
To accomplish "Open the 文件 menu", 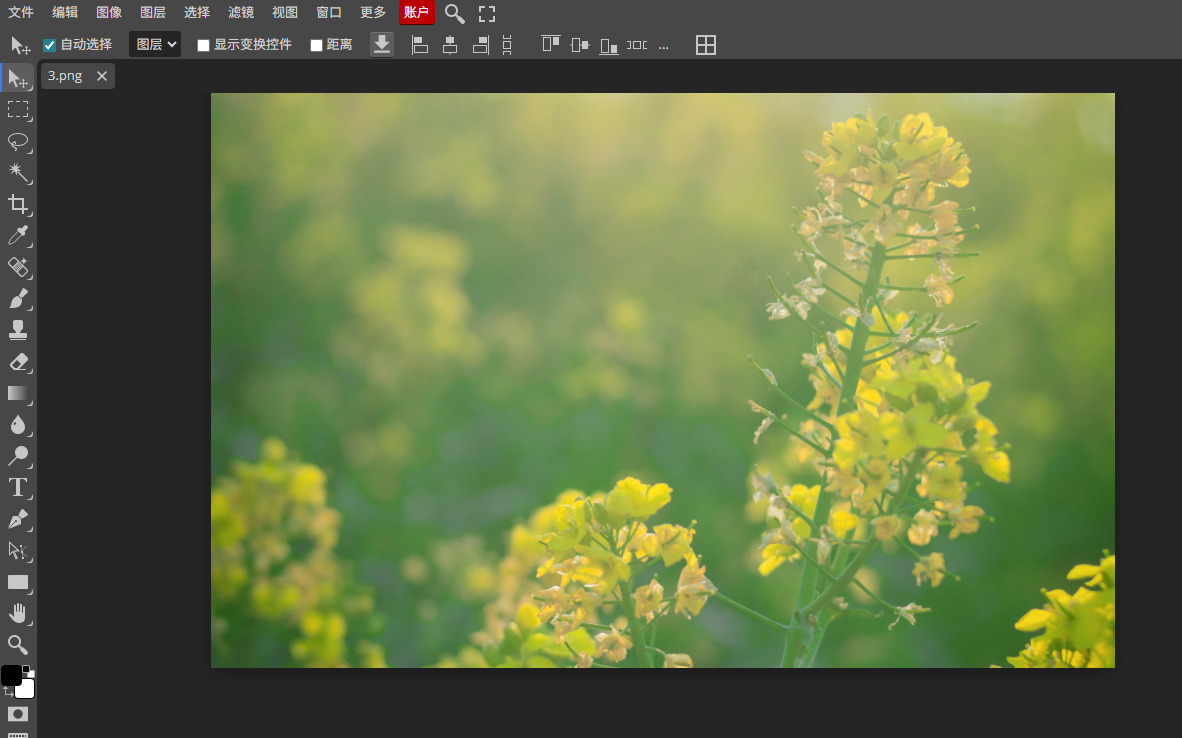I will (21, 13).
